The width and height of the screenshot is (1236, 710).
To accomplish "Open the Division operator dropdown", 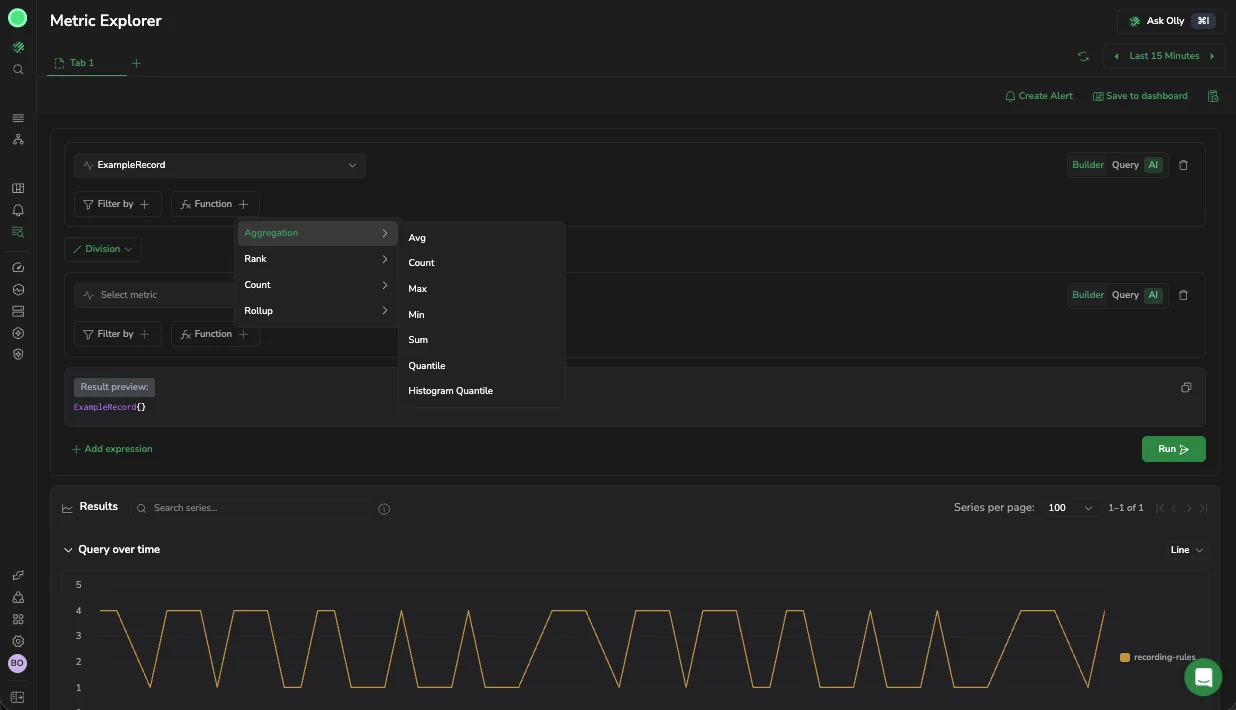I will pyautogui.click(x=103, y=249).
